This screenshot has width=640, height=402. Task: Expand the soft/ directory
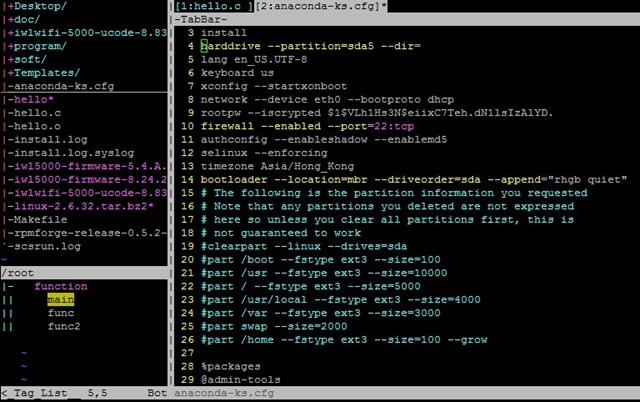pyautogui.click(x=27, y=60)
